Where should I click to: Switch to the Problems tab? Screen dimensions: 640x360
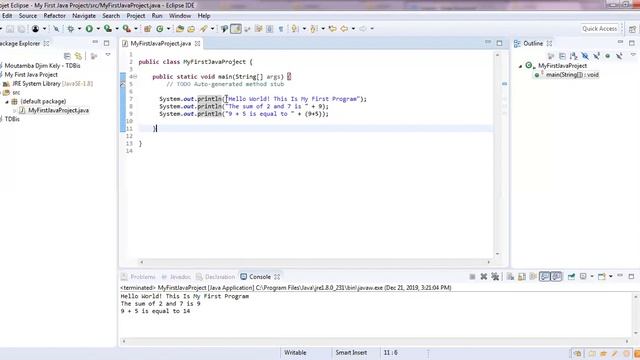tap(138, 277)
